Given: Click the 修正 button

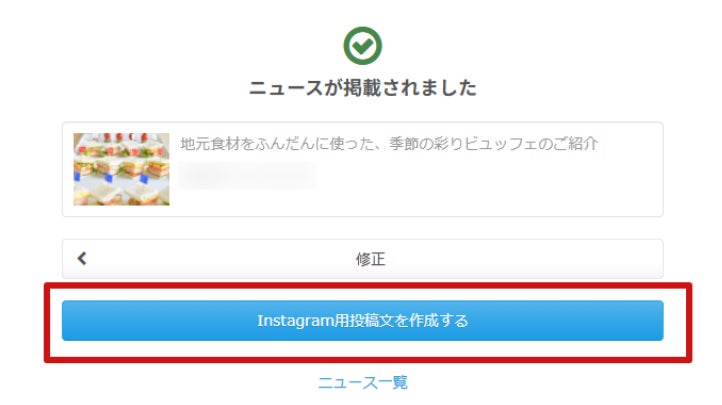Looking at the screenshot, I should coord(362,259).
